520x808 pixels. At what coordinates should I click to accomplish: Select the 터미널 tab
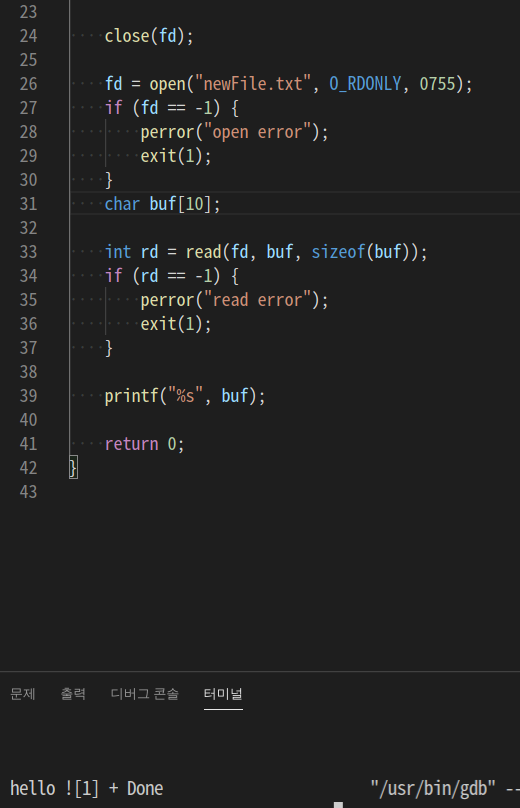(223, 694)
